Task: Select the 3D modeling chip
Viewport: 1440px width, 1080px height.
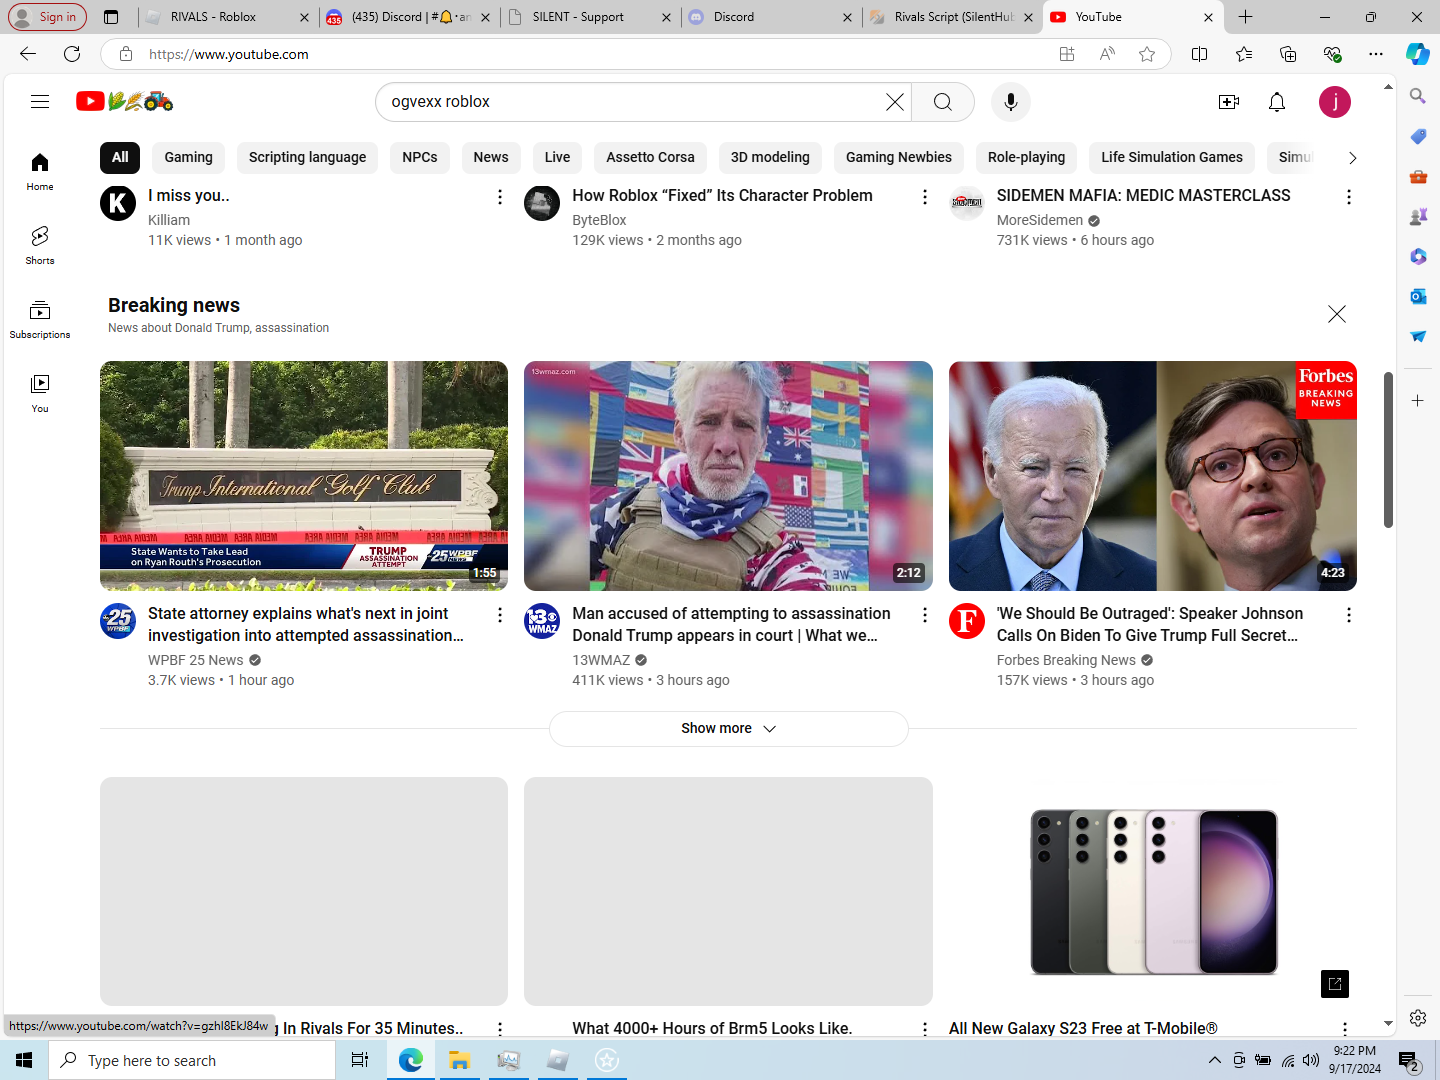Action: tap(770, 157)
